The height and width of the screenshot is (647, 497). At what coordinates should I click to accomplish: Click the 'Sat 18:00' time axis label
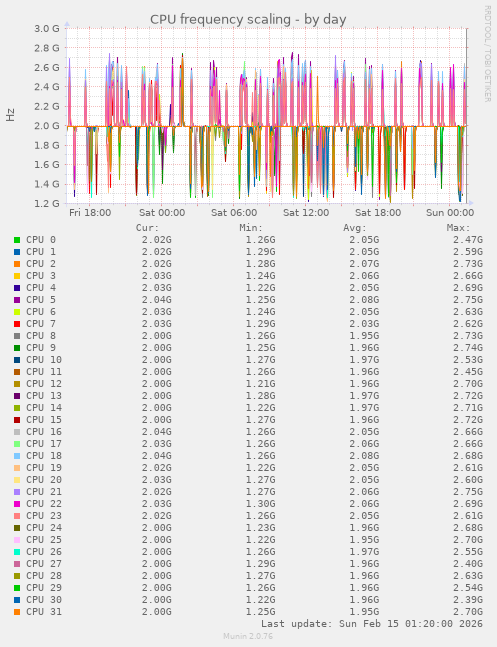(x=378, y=213)
